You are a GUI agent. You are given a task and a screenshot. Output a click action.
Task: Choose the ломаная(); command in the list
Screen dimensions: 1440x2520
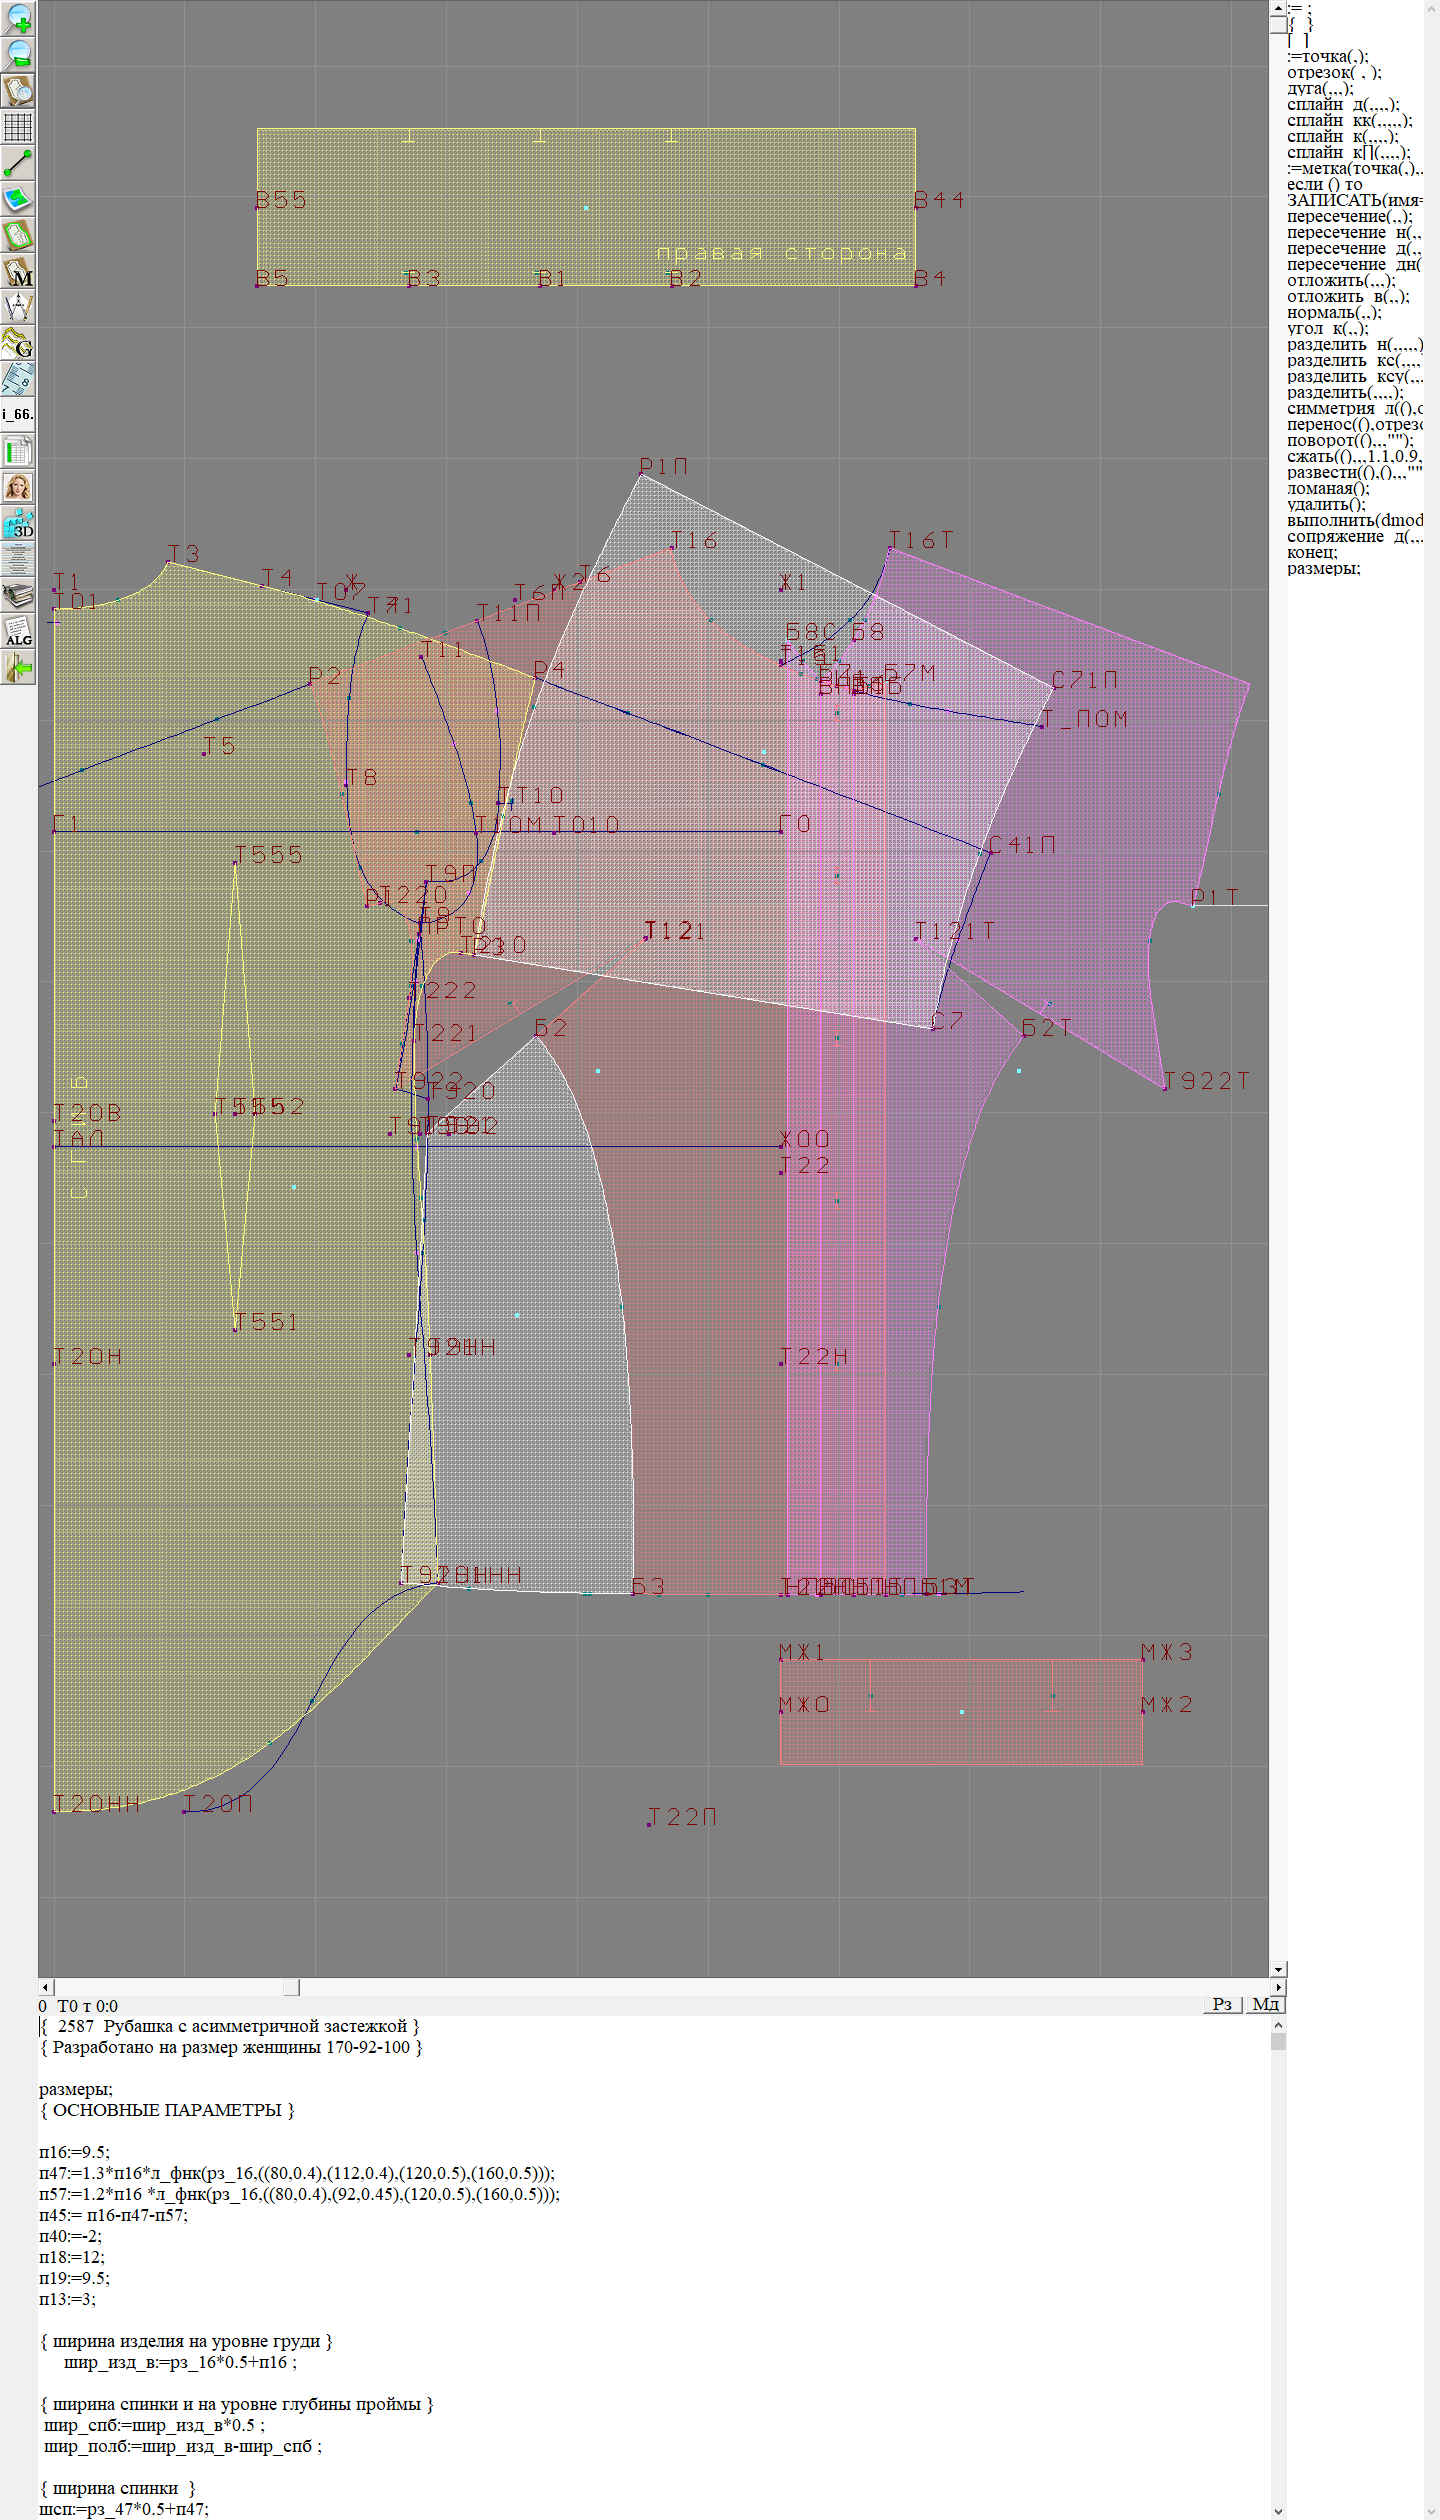click(x=1328, y=488)
